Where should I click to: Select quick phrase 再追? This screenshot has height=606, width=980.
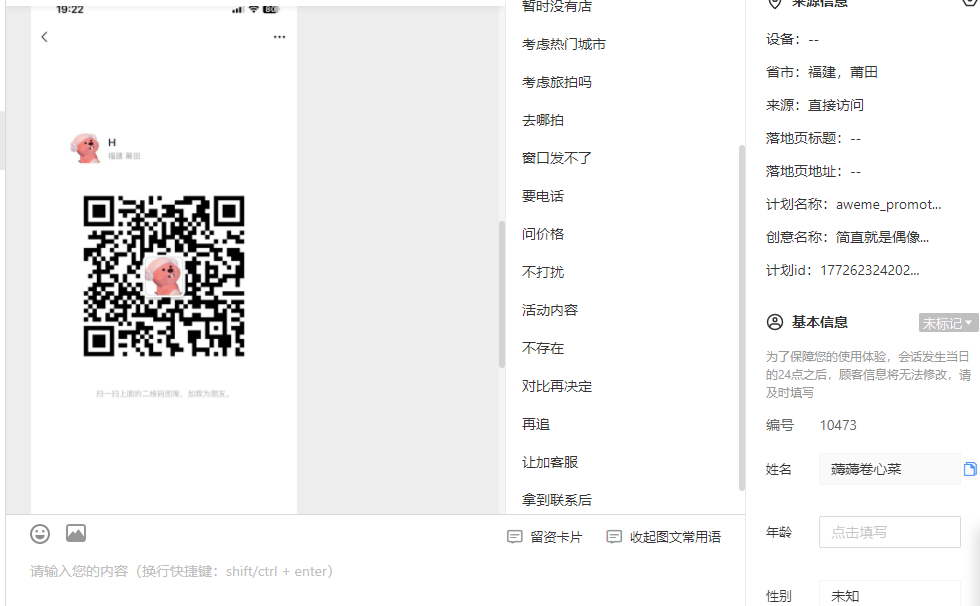[536, 425]
